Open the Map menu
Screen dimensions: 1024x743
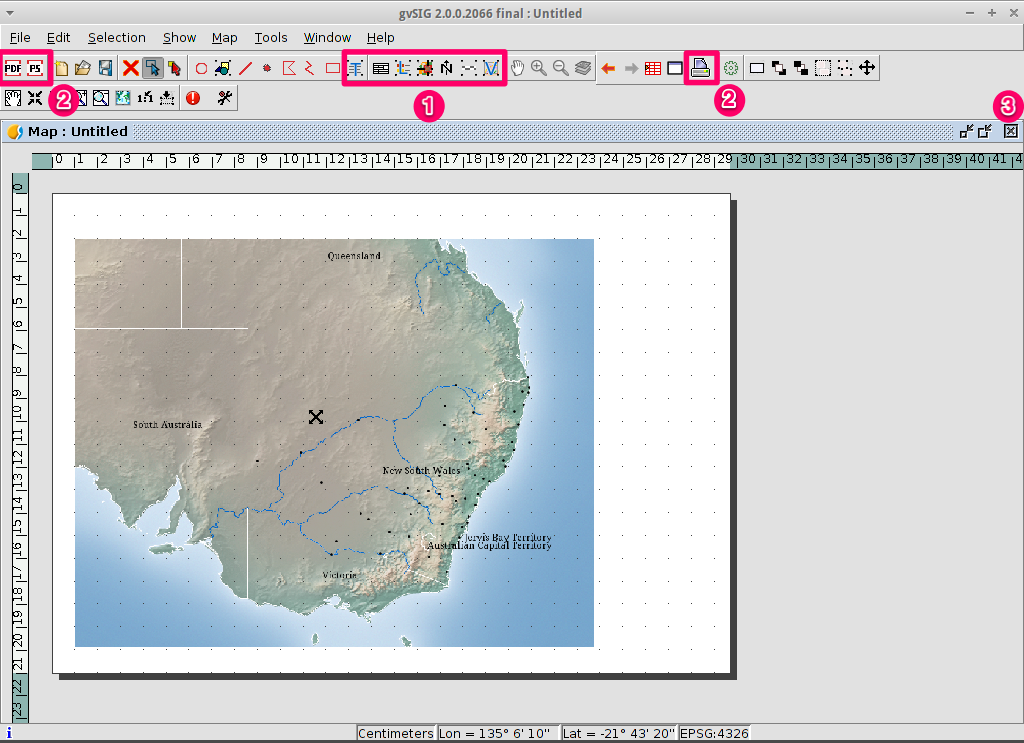(x=225, y=38)
